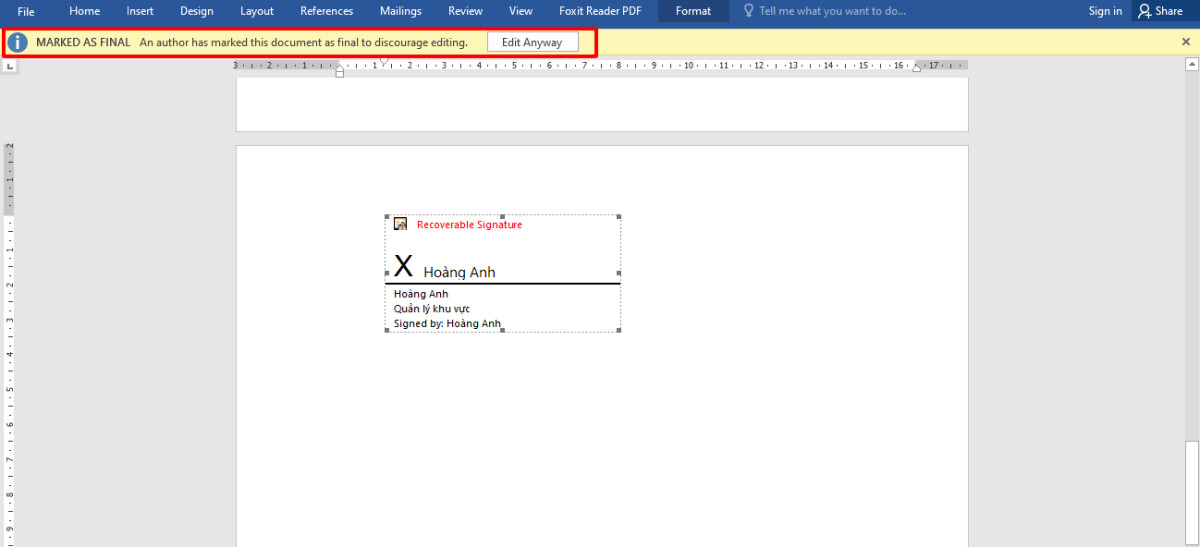
Task: Select the Format contextual tab
Action: [693, 11]
